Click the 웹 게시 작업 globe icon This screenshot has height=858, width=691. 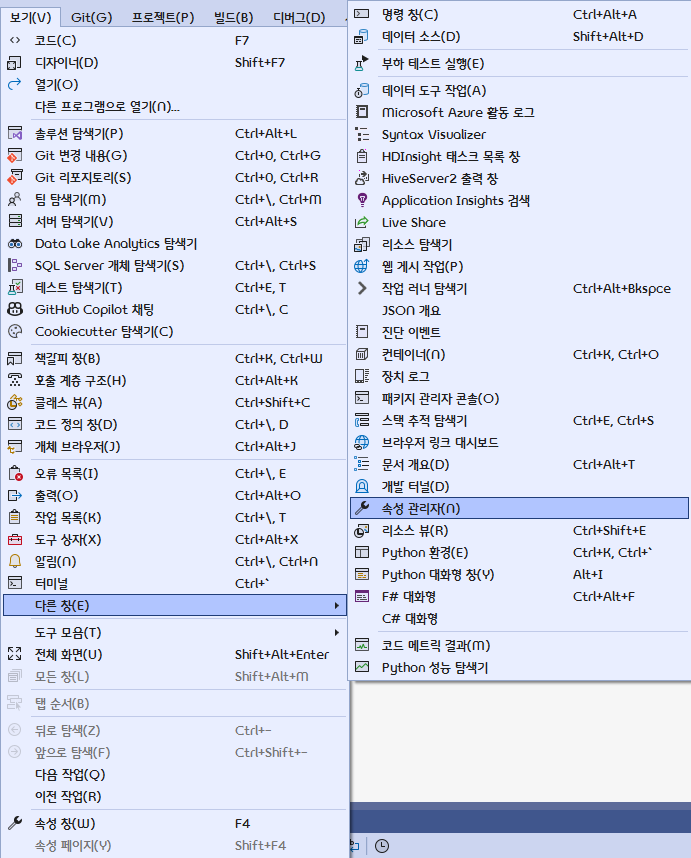coord(362,266)
